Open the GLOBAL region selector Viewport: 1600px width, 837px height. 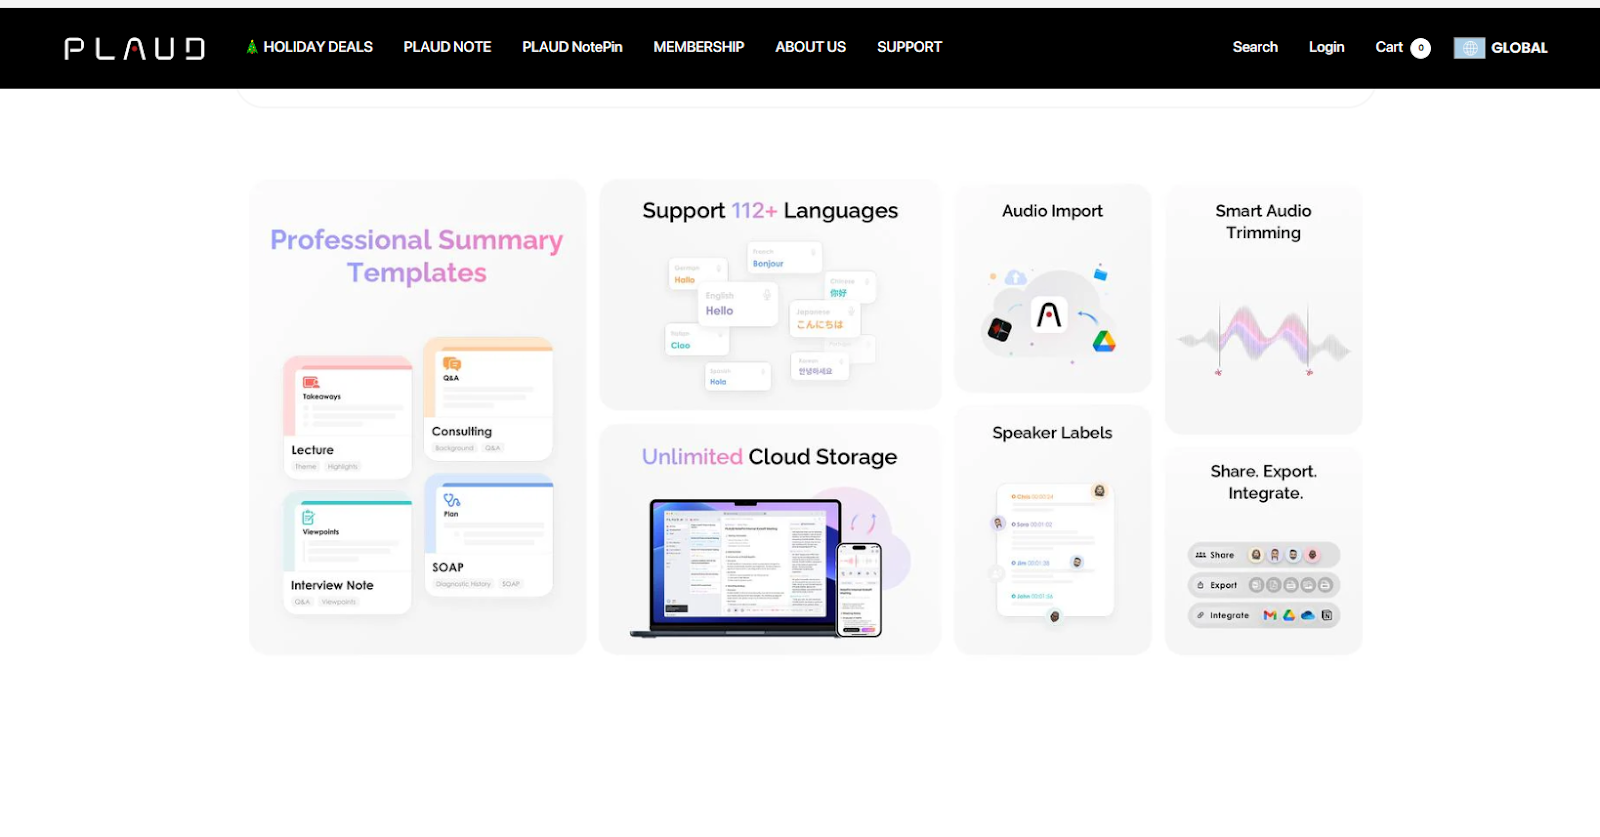1519,48
